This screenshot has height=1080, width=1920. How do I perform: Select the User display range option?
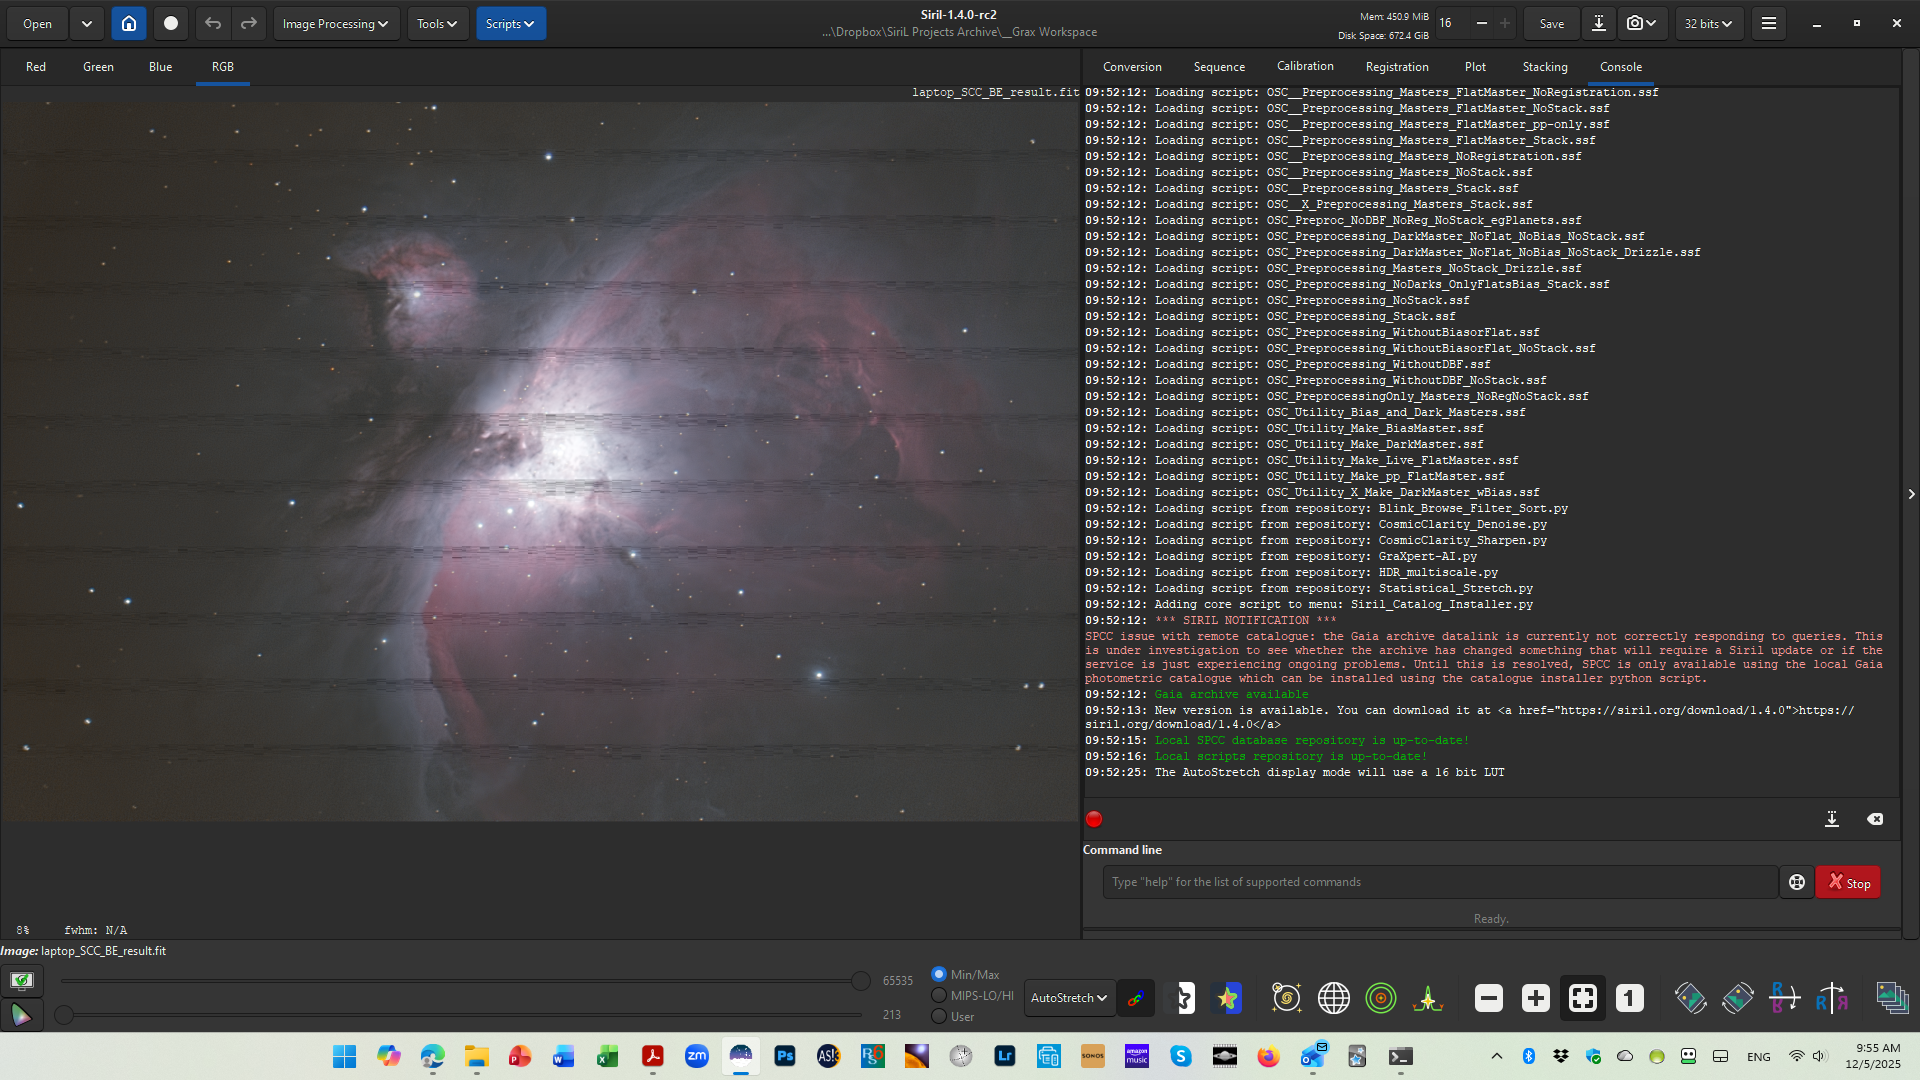(939, 1016)
